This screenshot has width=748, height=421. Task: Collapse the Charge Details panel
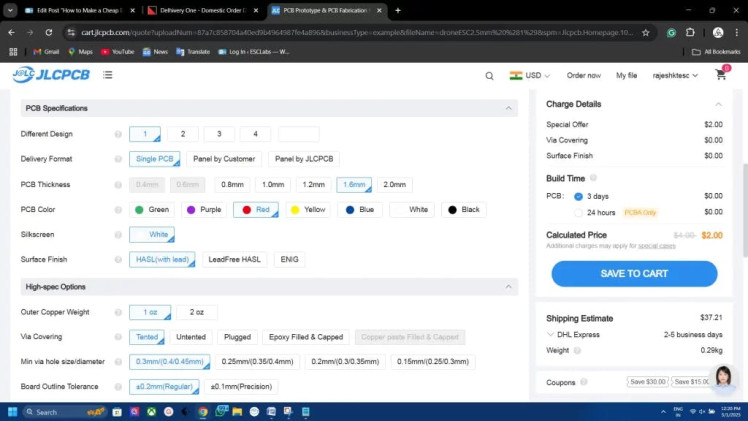[x=718, y=104]
